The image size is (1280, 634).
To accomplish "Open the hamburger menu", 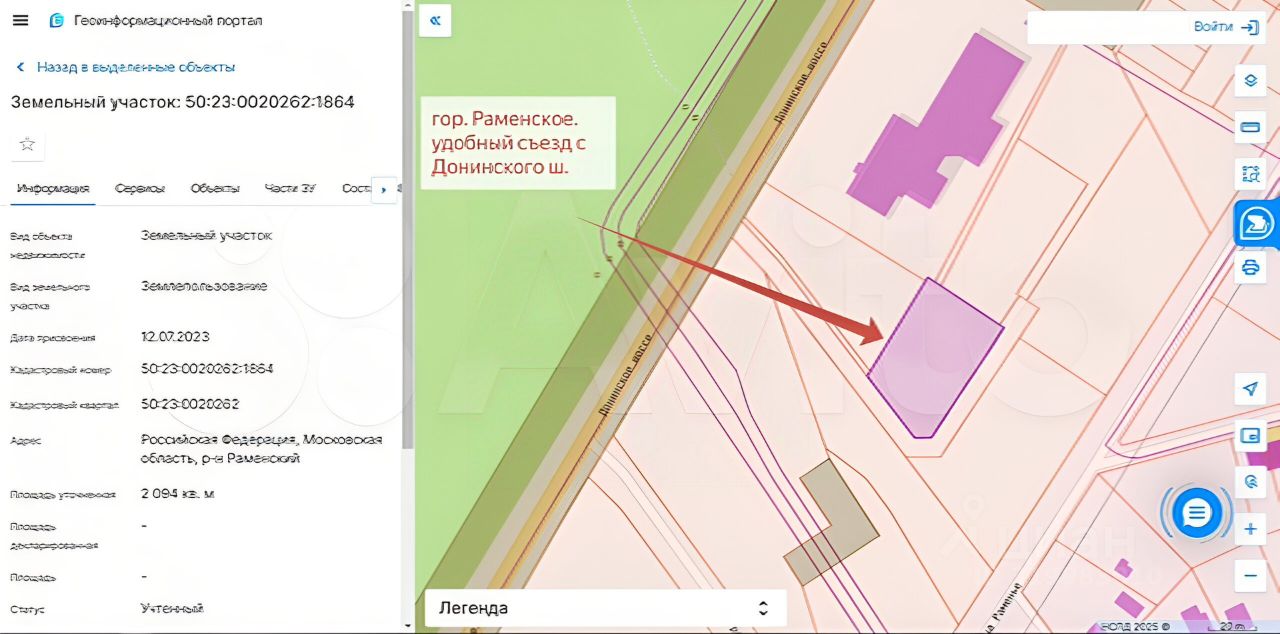I will coord(20,20).
